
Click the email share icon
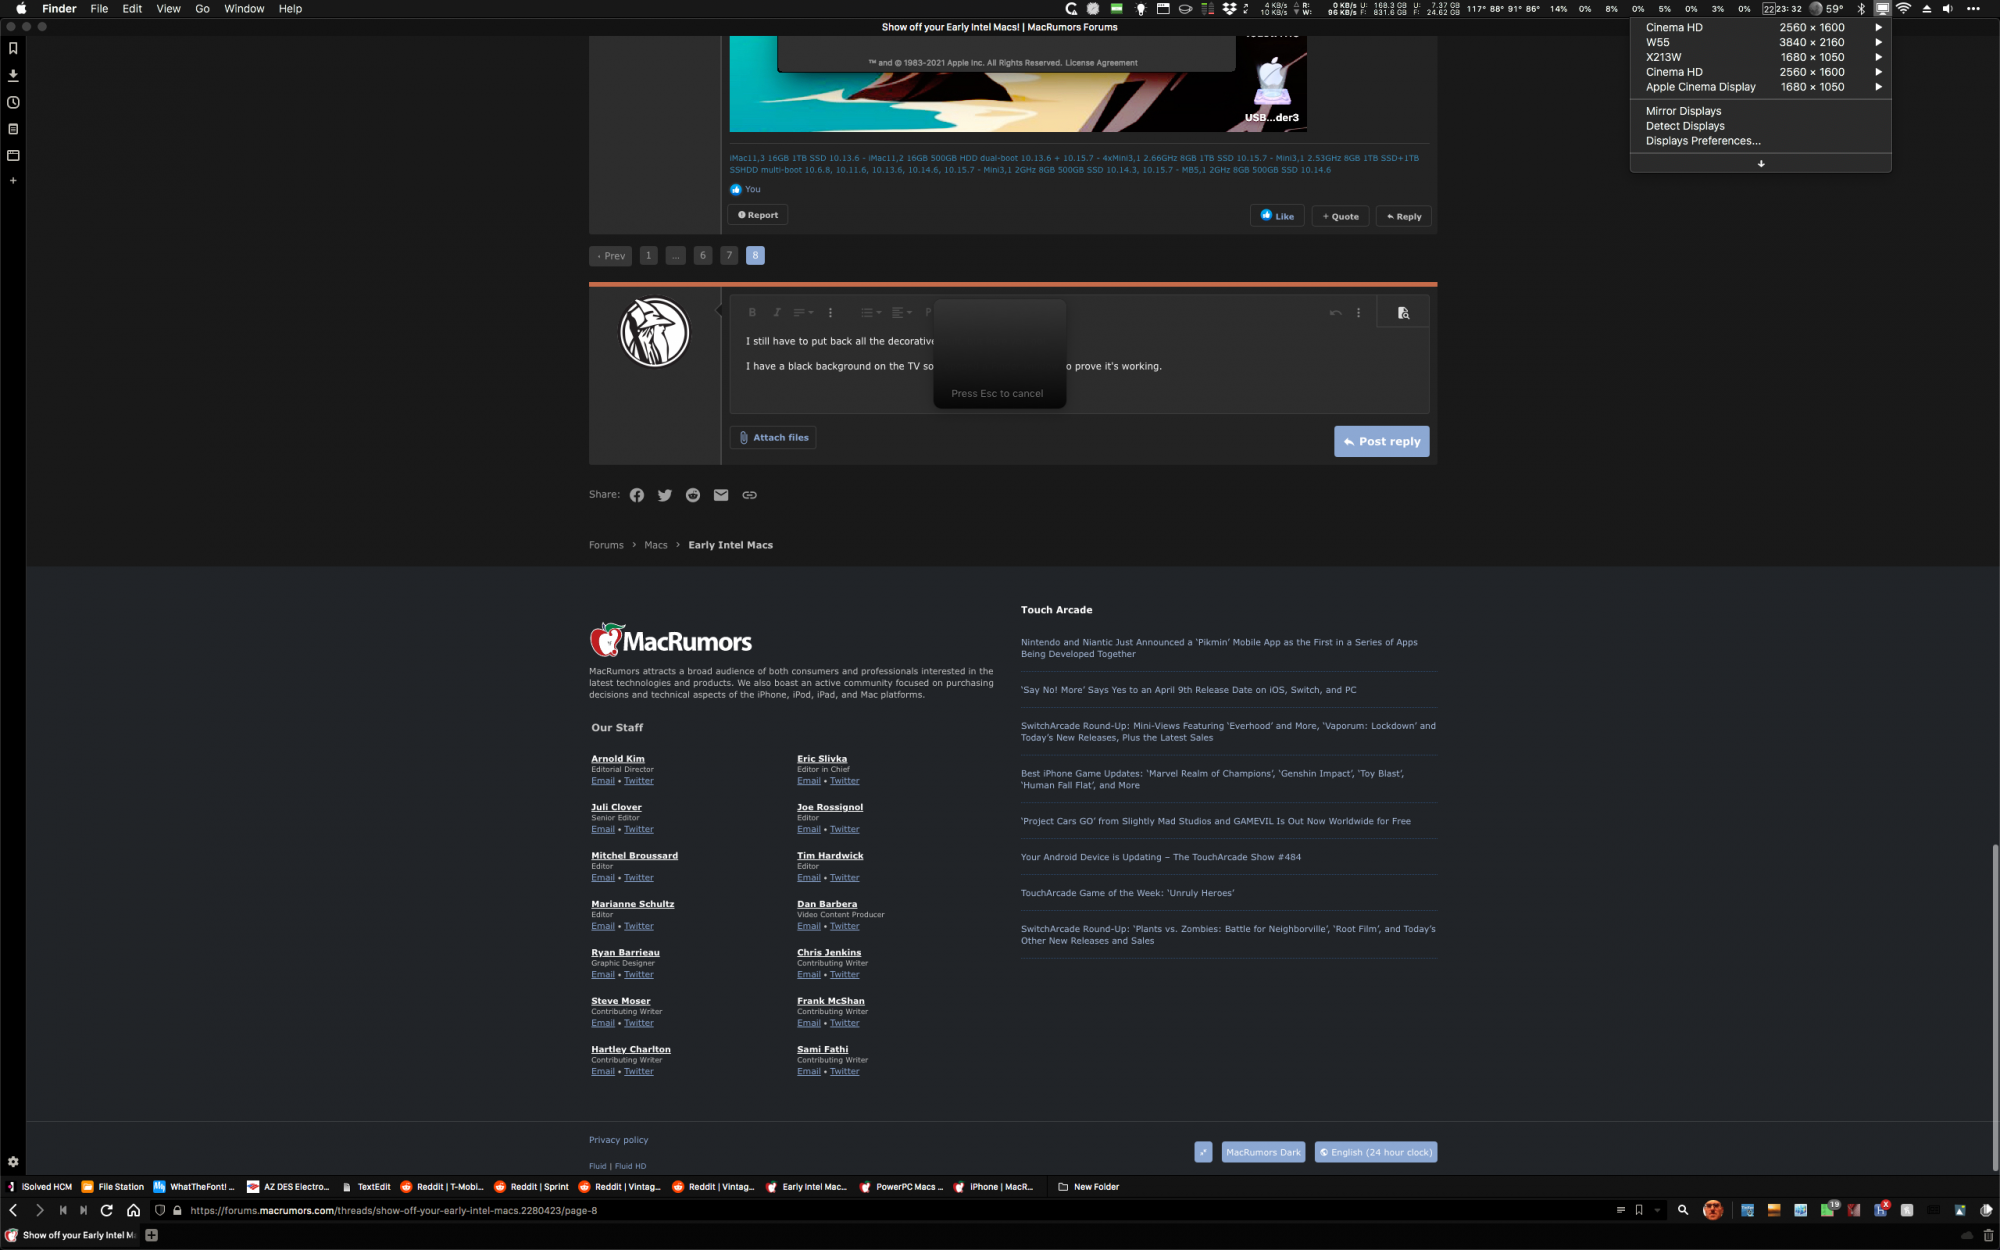(x=721, y=495)
